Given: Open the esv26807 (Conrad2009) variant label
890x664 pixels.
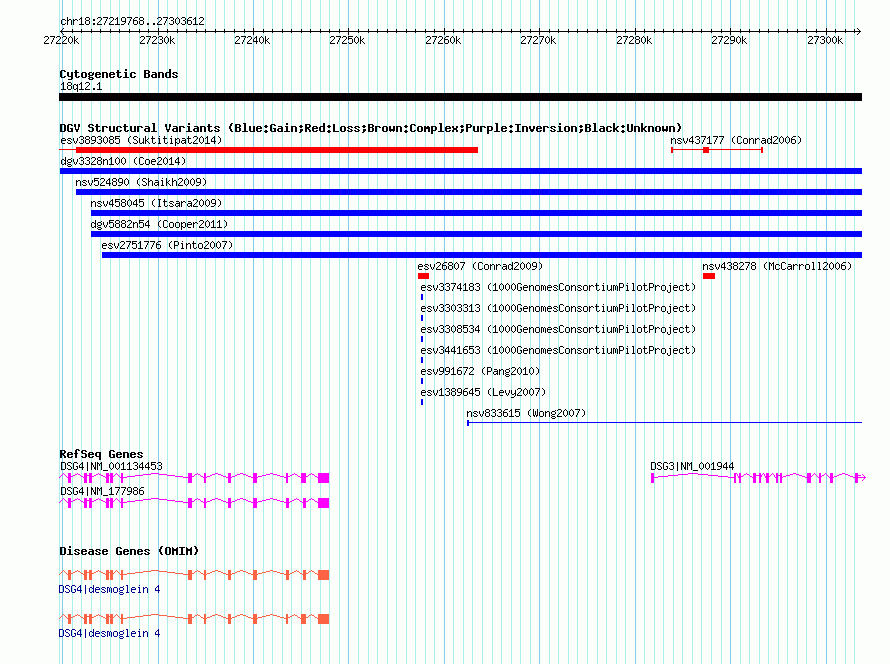Looking at the screenshot, I should [480, 266].
